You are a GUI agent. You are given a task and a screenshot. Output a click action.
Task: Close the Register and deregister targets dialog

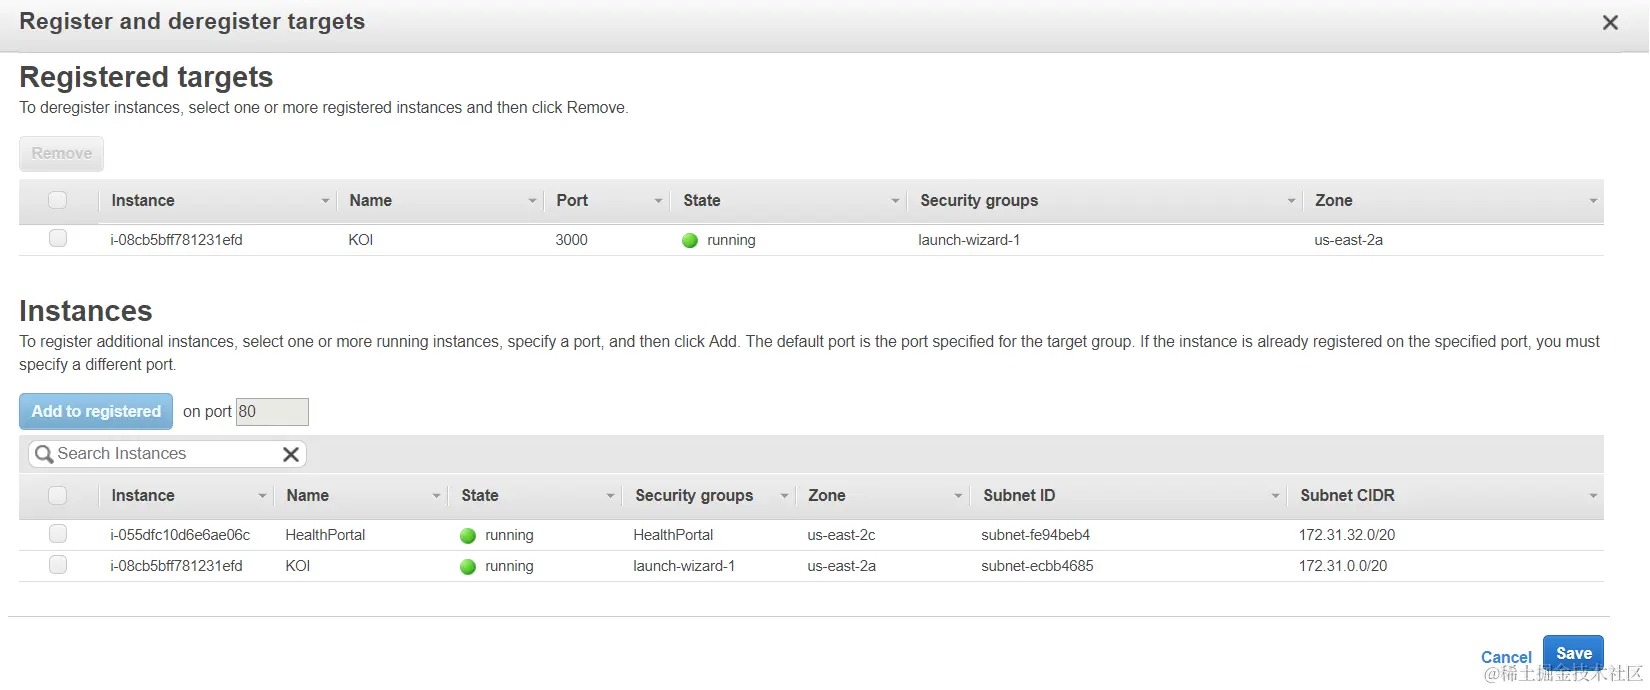[1610, 22]
